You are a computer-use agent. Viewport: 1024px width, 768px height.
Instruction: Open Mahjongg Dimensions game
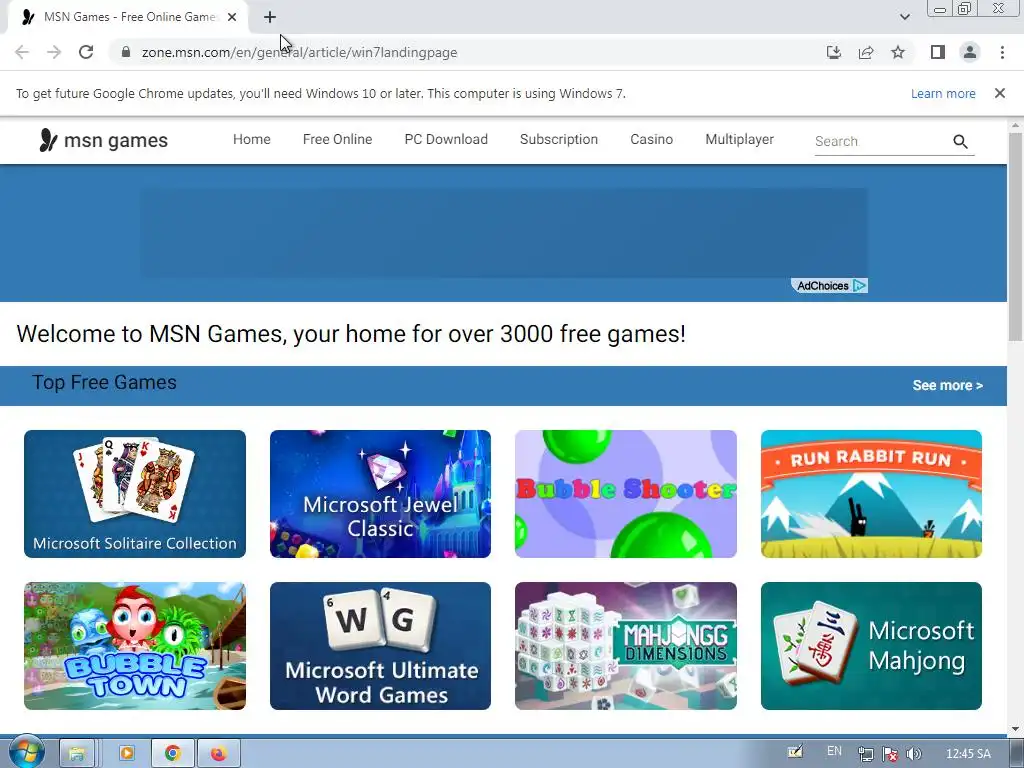point(626,646)
